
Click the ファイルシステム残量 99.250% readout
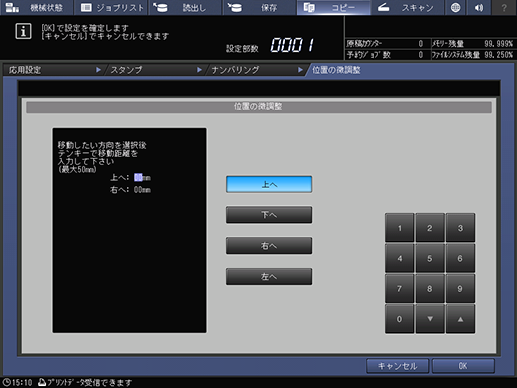click(x=498, y=55)
